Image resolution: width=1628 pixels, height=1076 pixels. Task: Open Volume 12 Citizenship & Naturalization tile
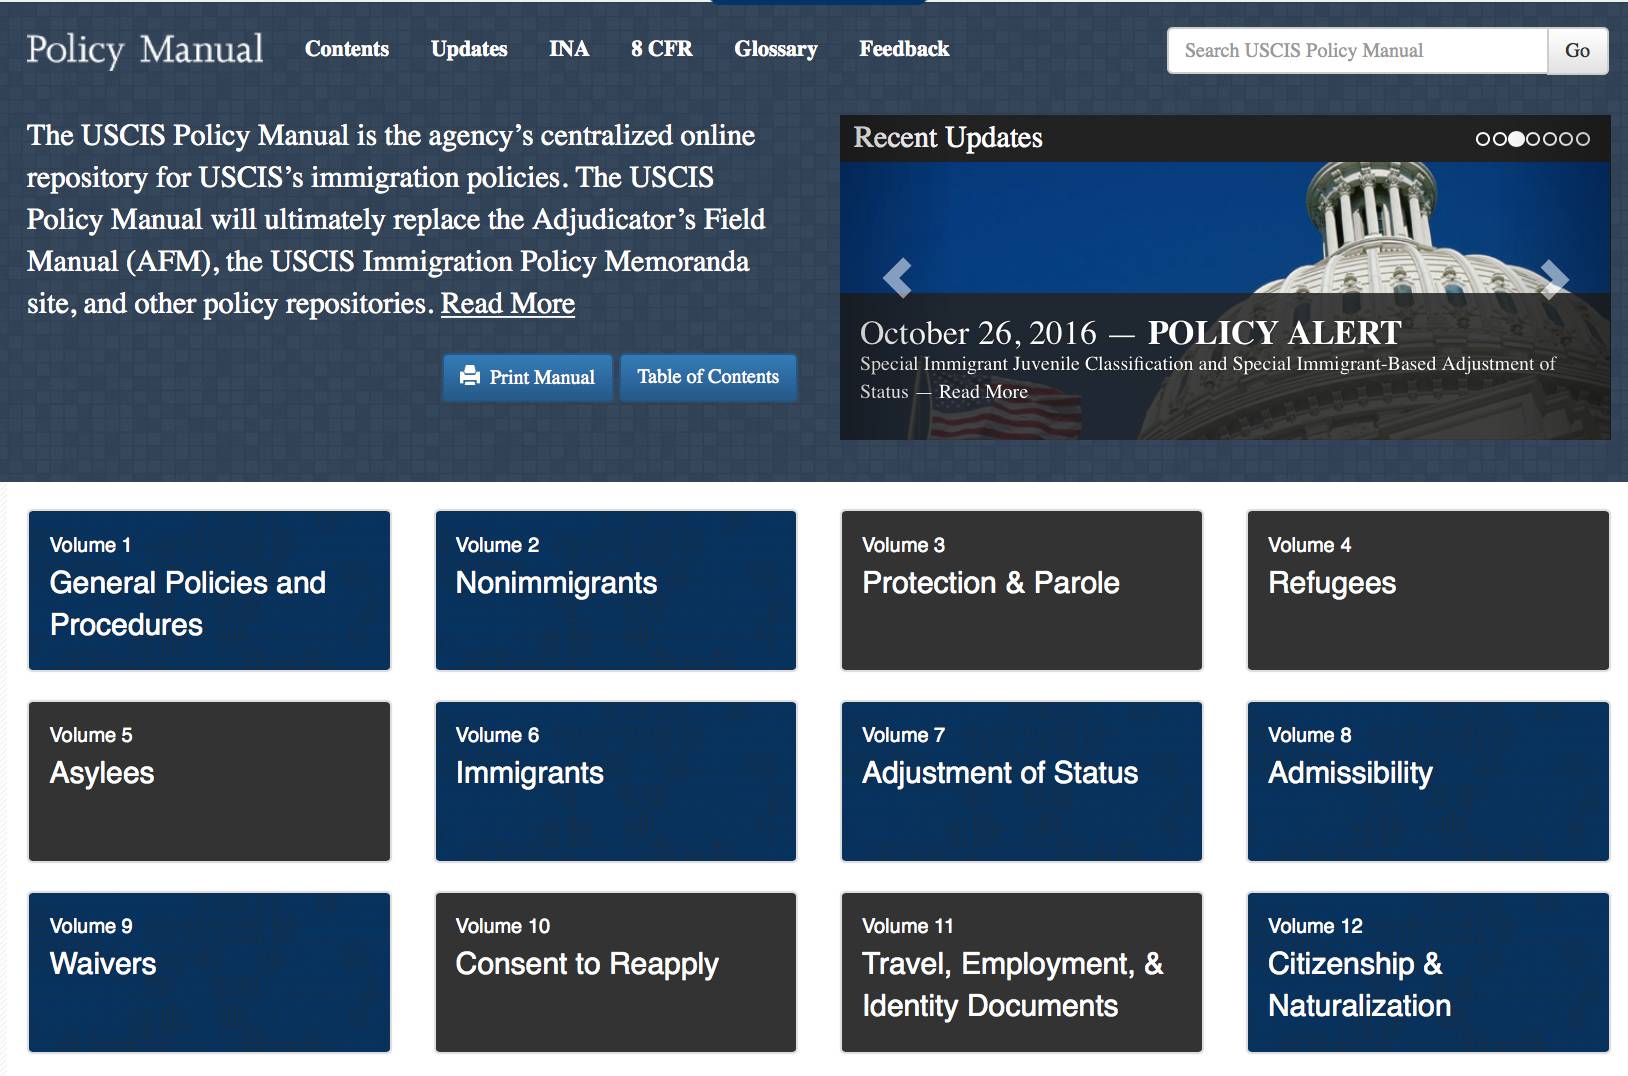(x=1427, y=972)
